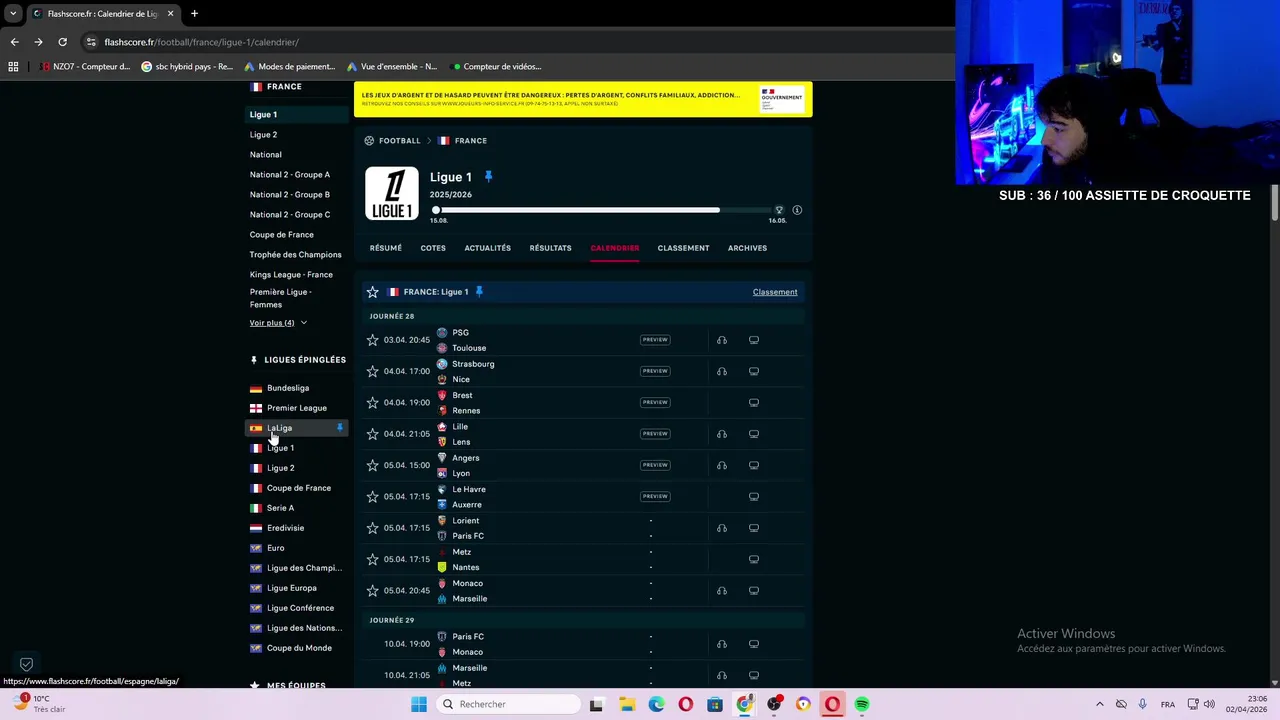
Task: Open a new browser tab
Action: (194, 14)
